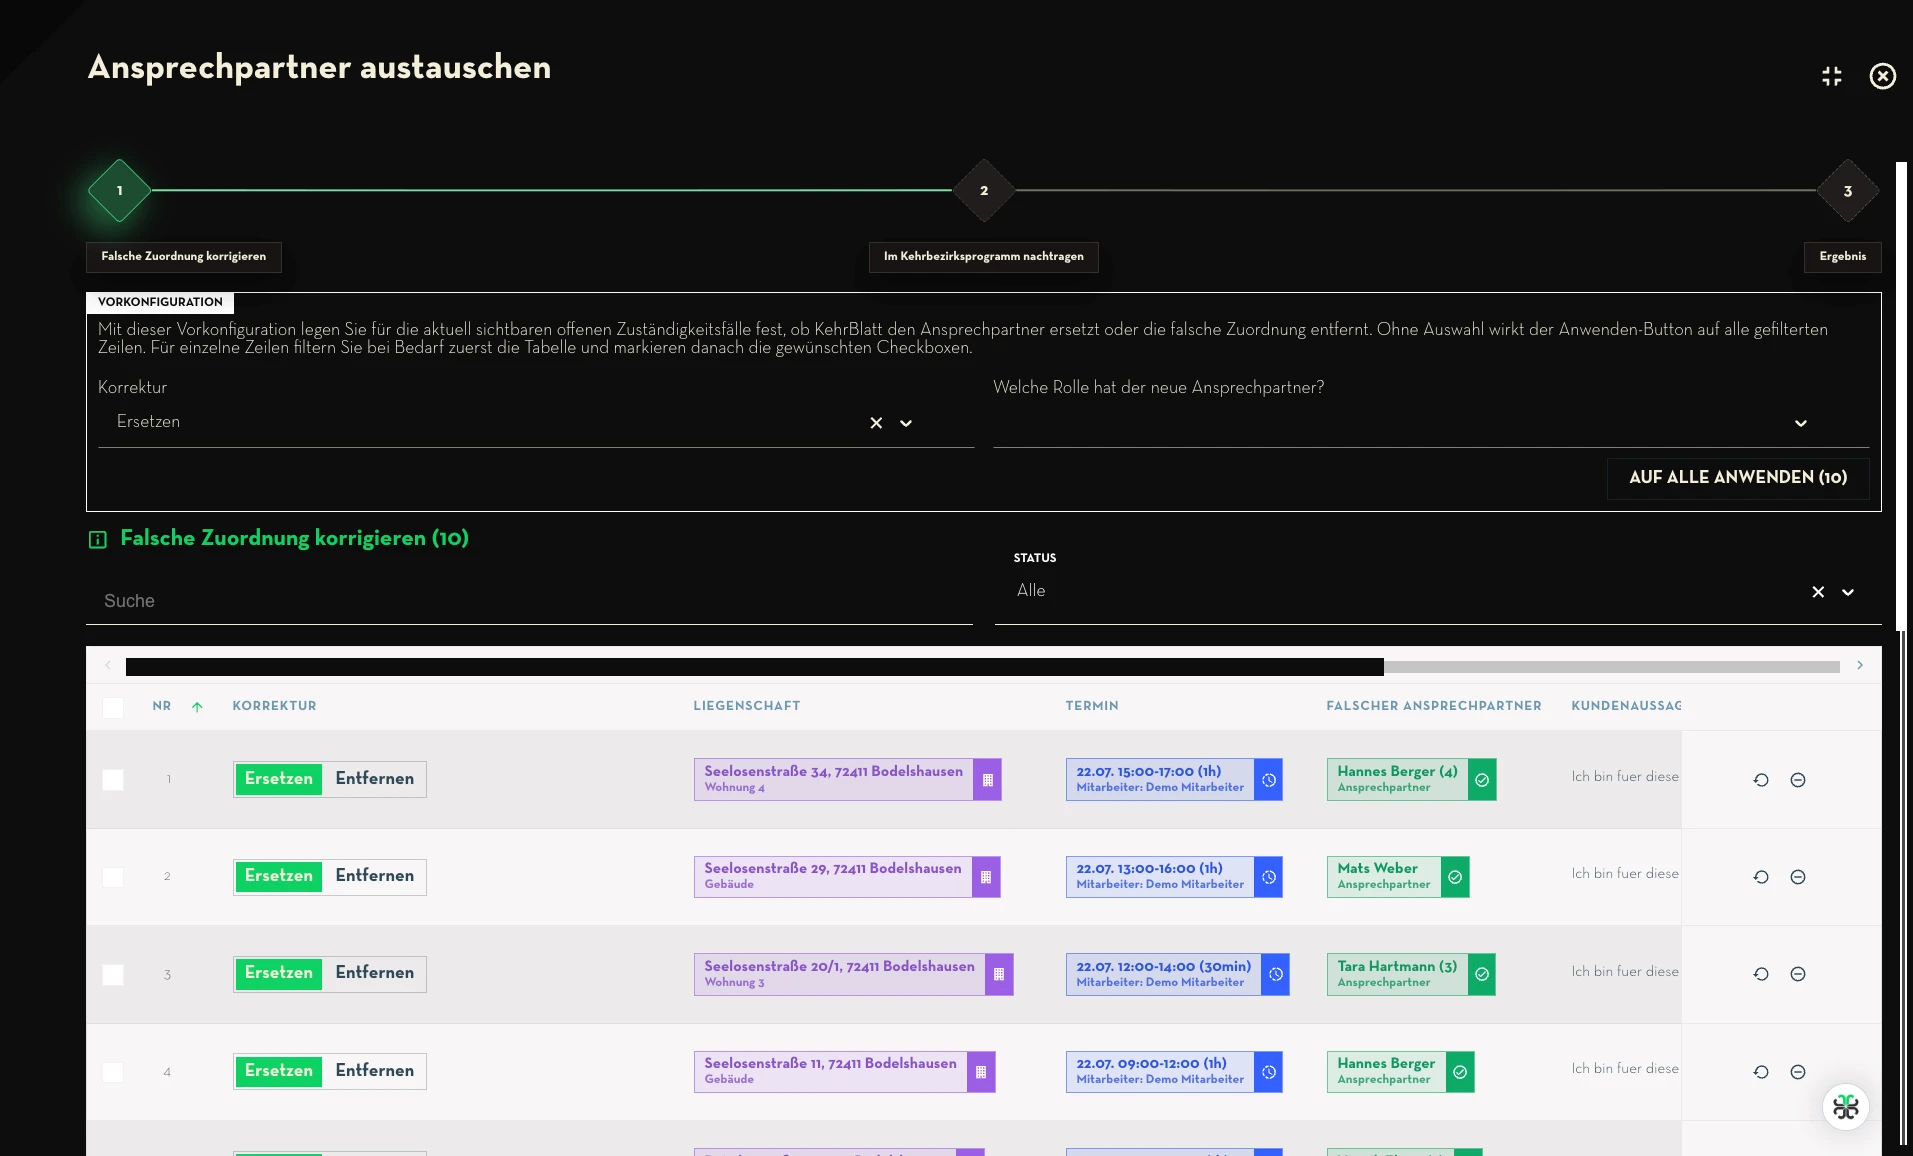Click horizontal table scrollbar thumb
Viewport: 1913px width, 1156px height.
coord(755,667)
